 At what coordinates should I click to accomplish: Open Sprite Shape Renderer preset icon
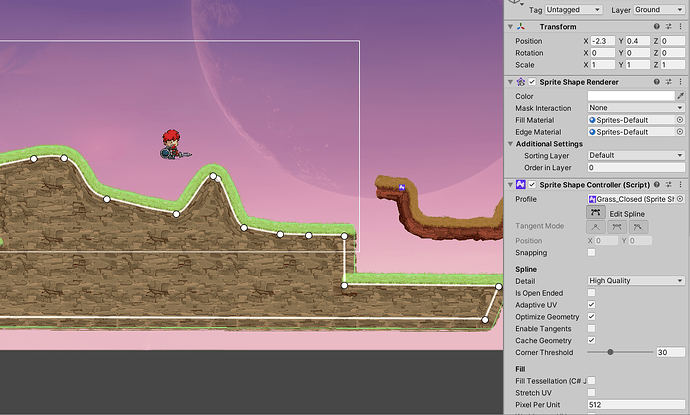point(668,81)
